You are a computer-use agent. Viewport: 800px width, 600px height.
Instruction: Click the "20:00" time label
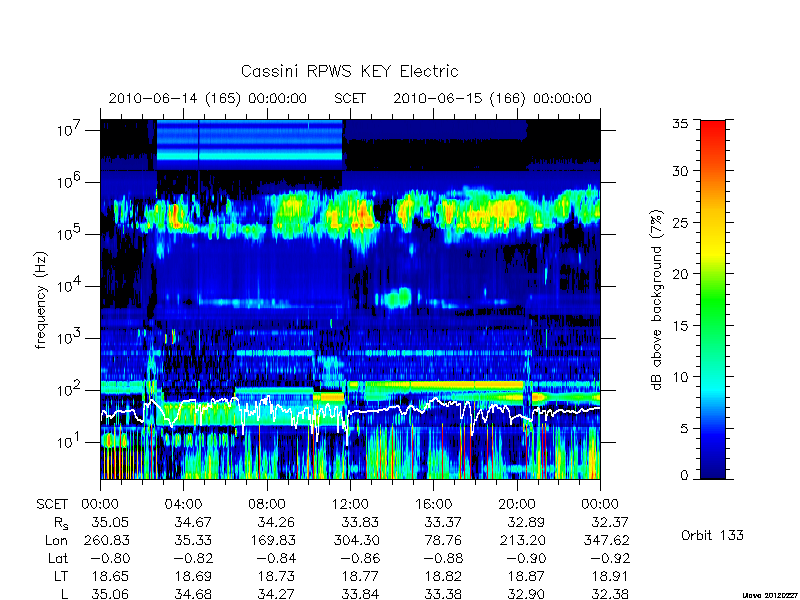pos(516,504)
